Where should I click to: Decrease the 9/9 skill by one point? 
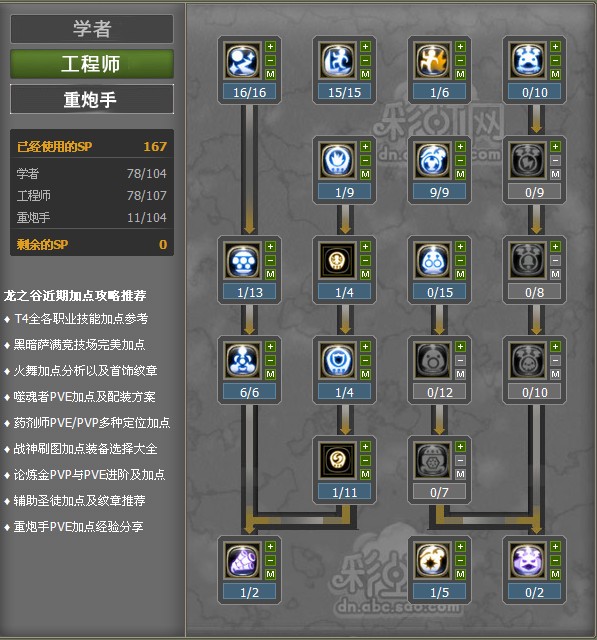[460, 160]
